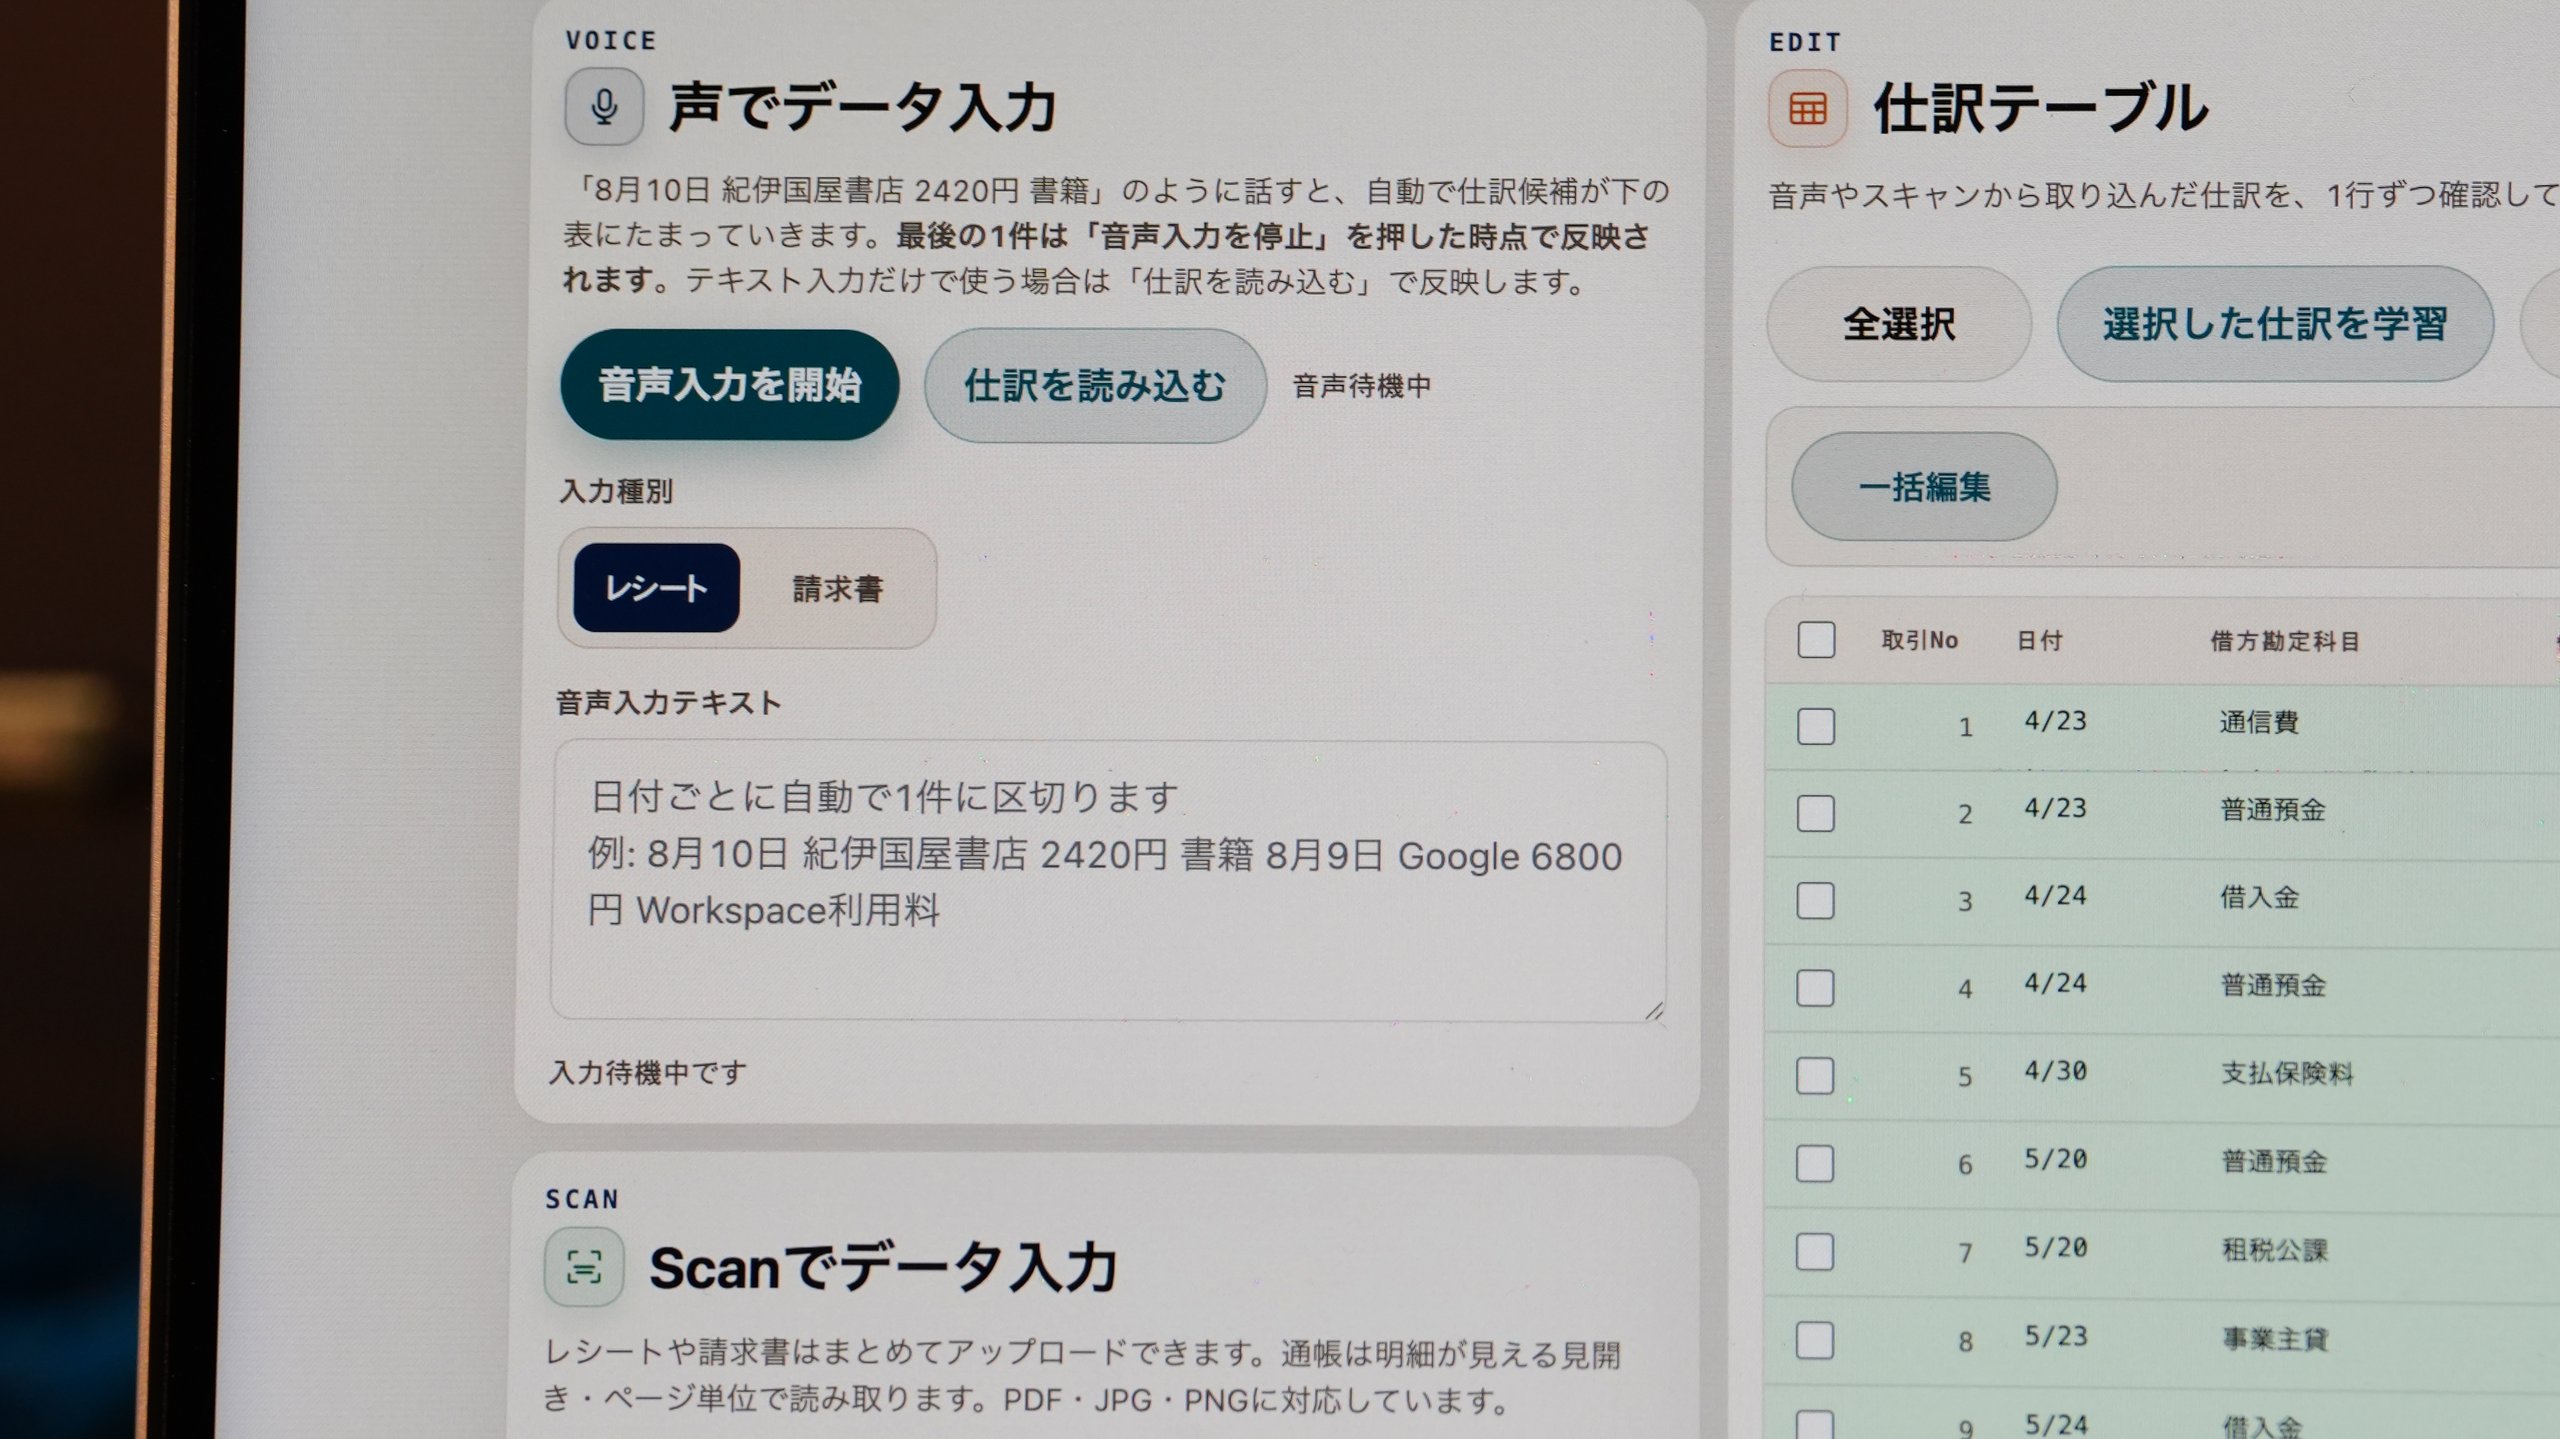Click the 借入金 cell in row 3
The height and width of the screenshot is (1439, 2560).
pos(2259,897)
